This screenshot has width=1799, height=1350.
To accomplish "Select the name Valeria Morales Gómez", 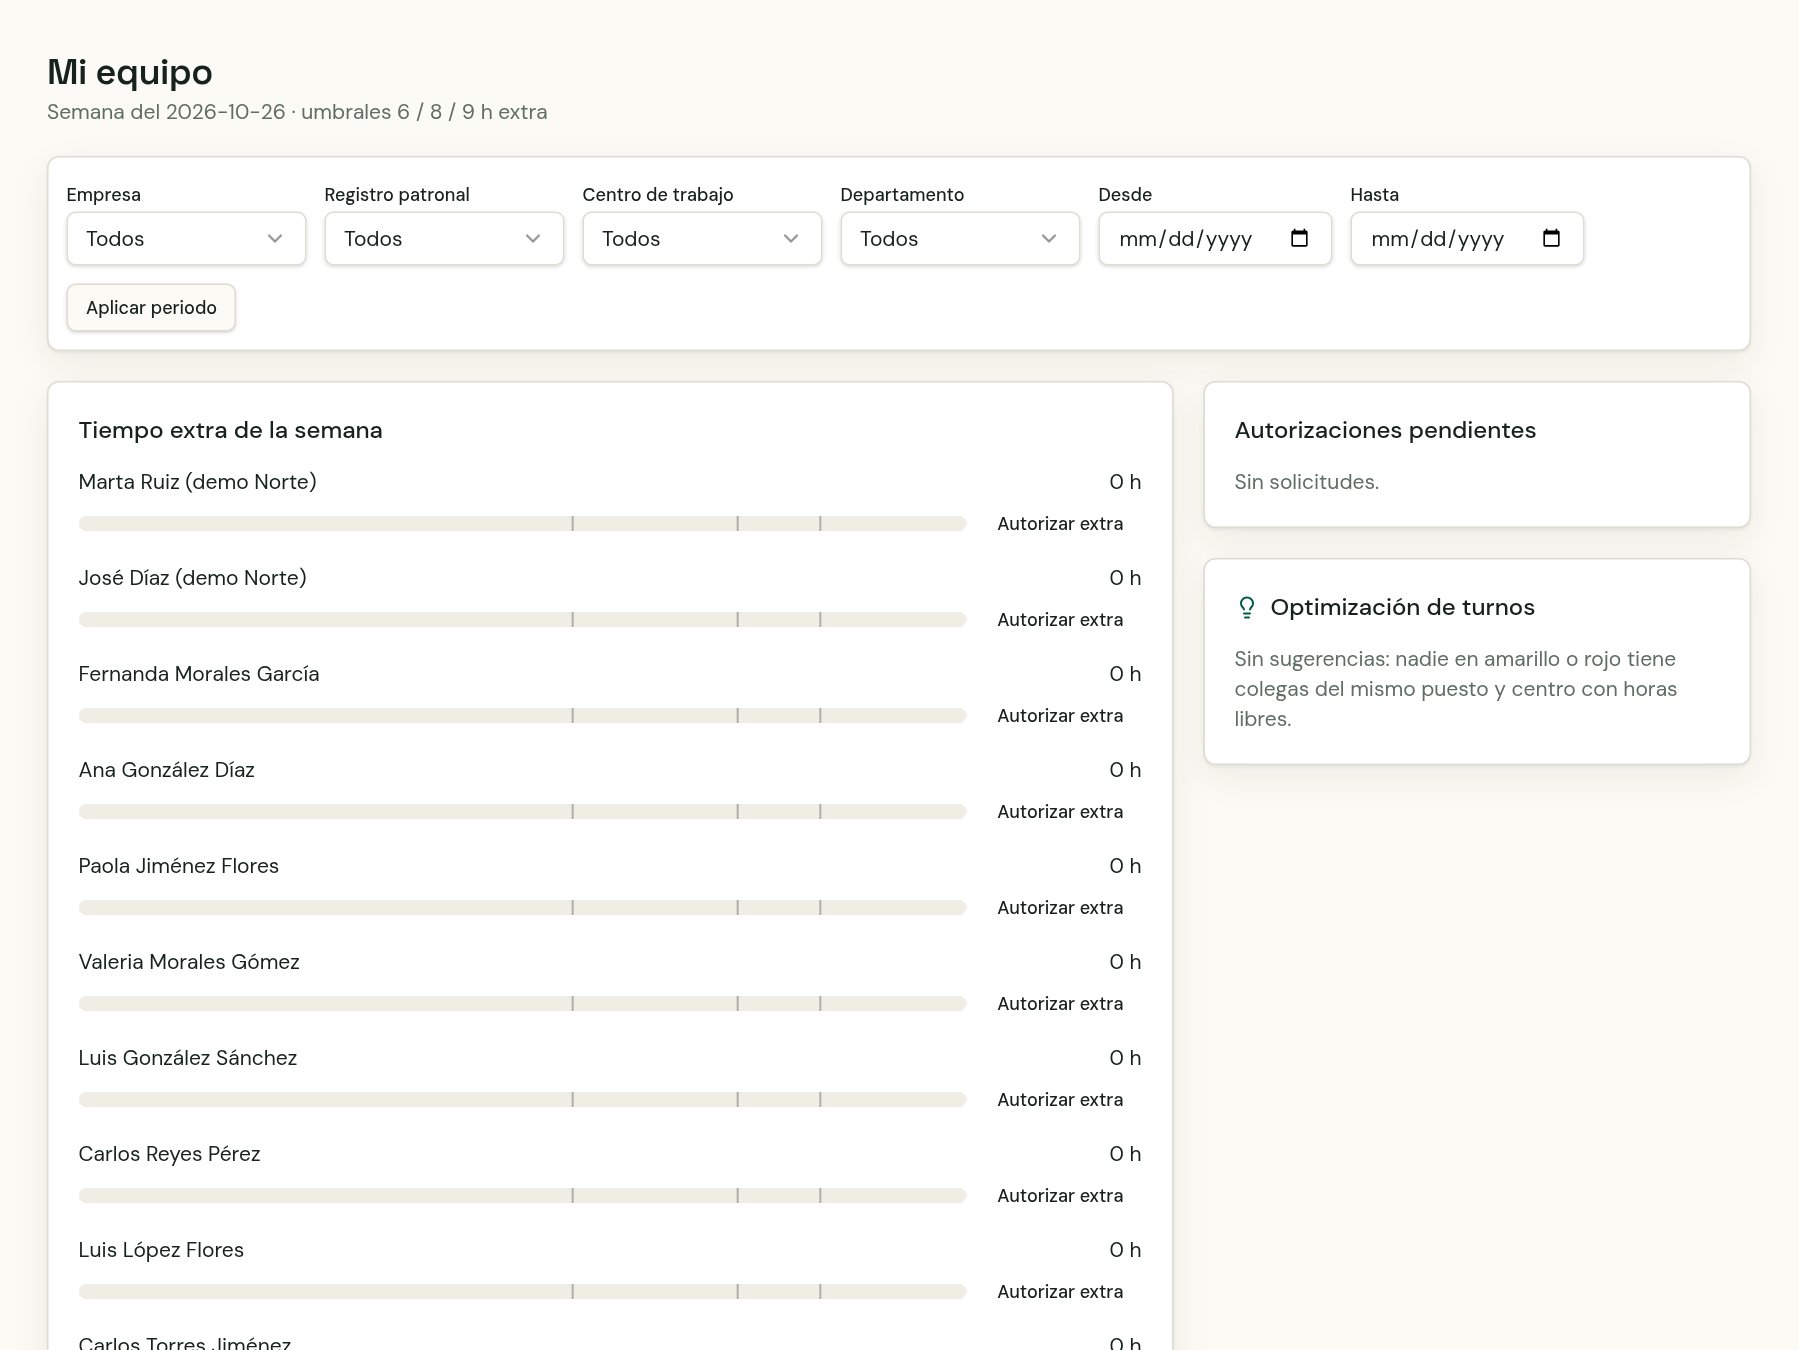I will click(189, 962).
